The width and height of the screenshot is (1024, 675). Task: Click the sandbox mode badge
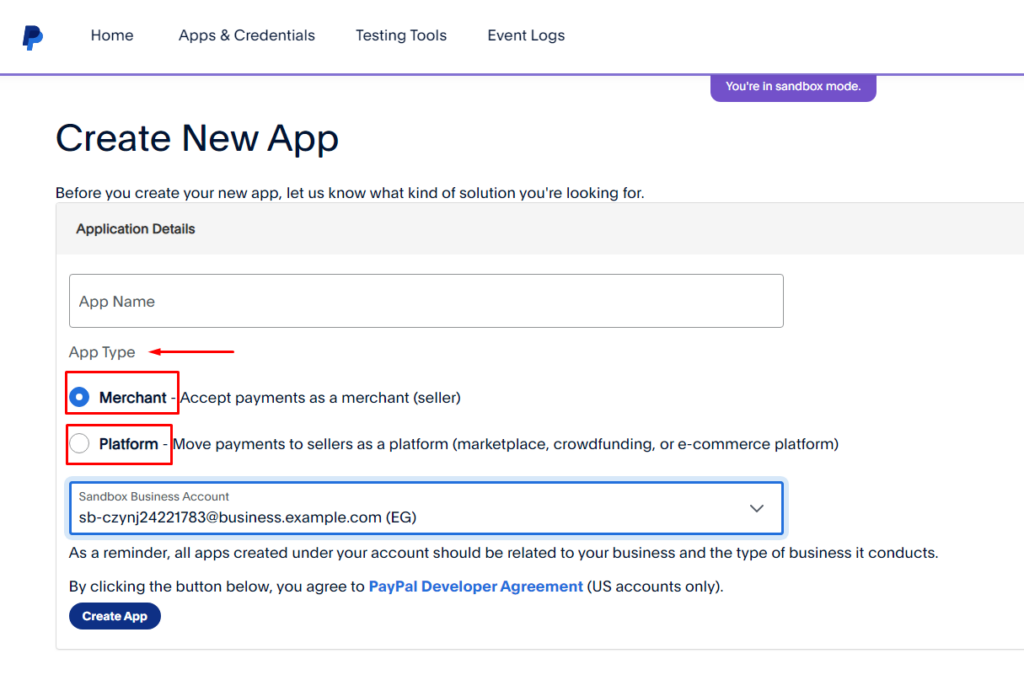pos(793,87)
